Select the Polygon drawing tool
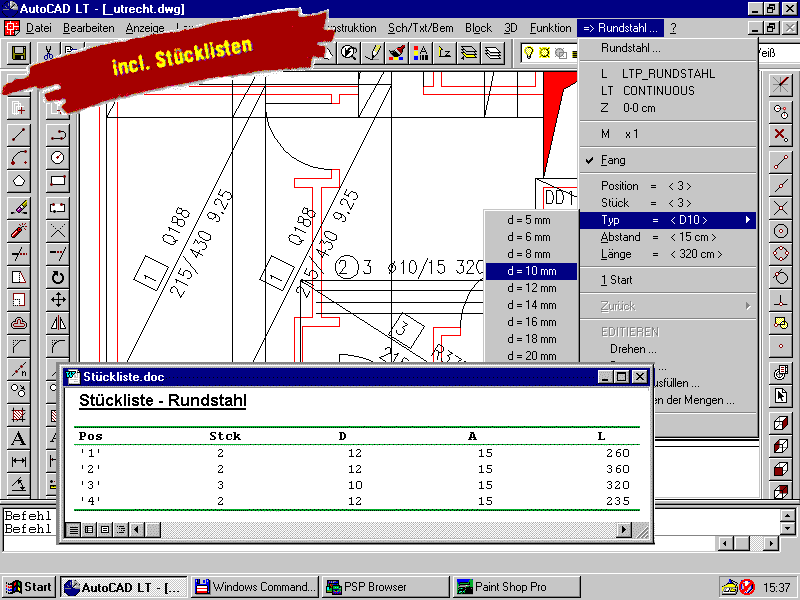 pyautogui.click(x=19, y=181)
